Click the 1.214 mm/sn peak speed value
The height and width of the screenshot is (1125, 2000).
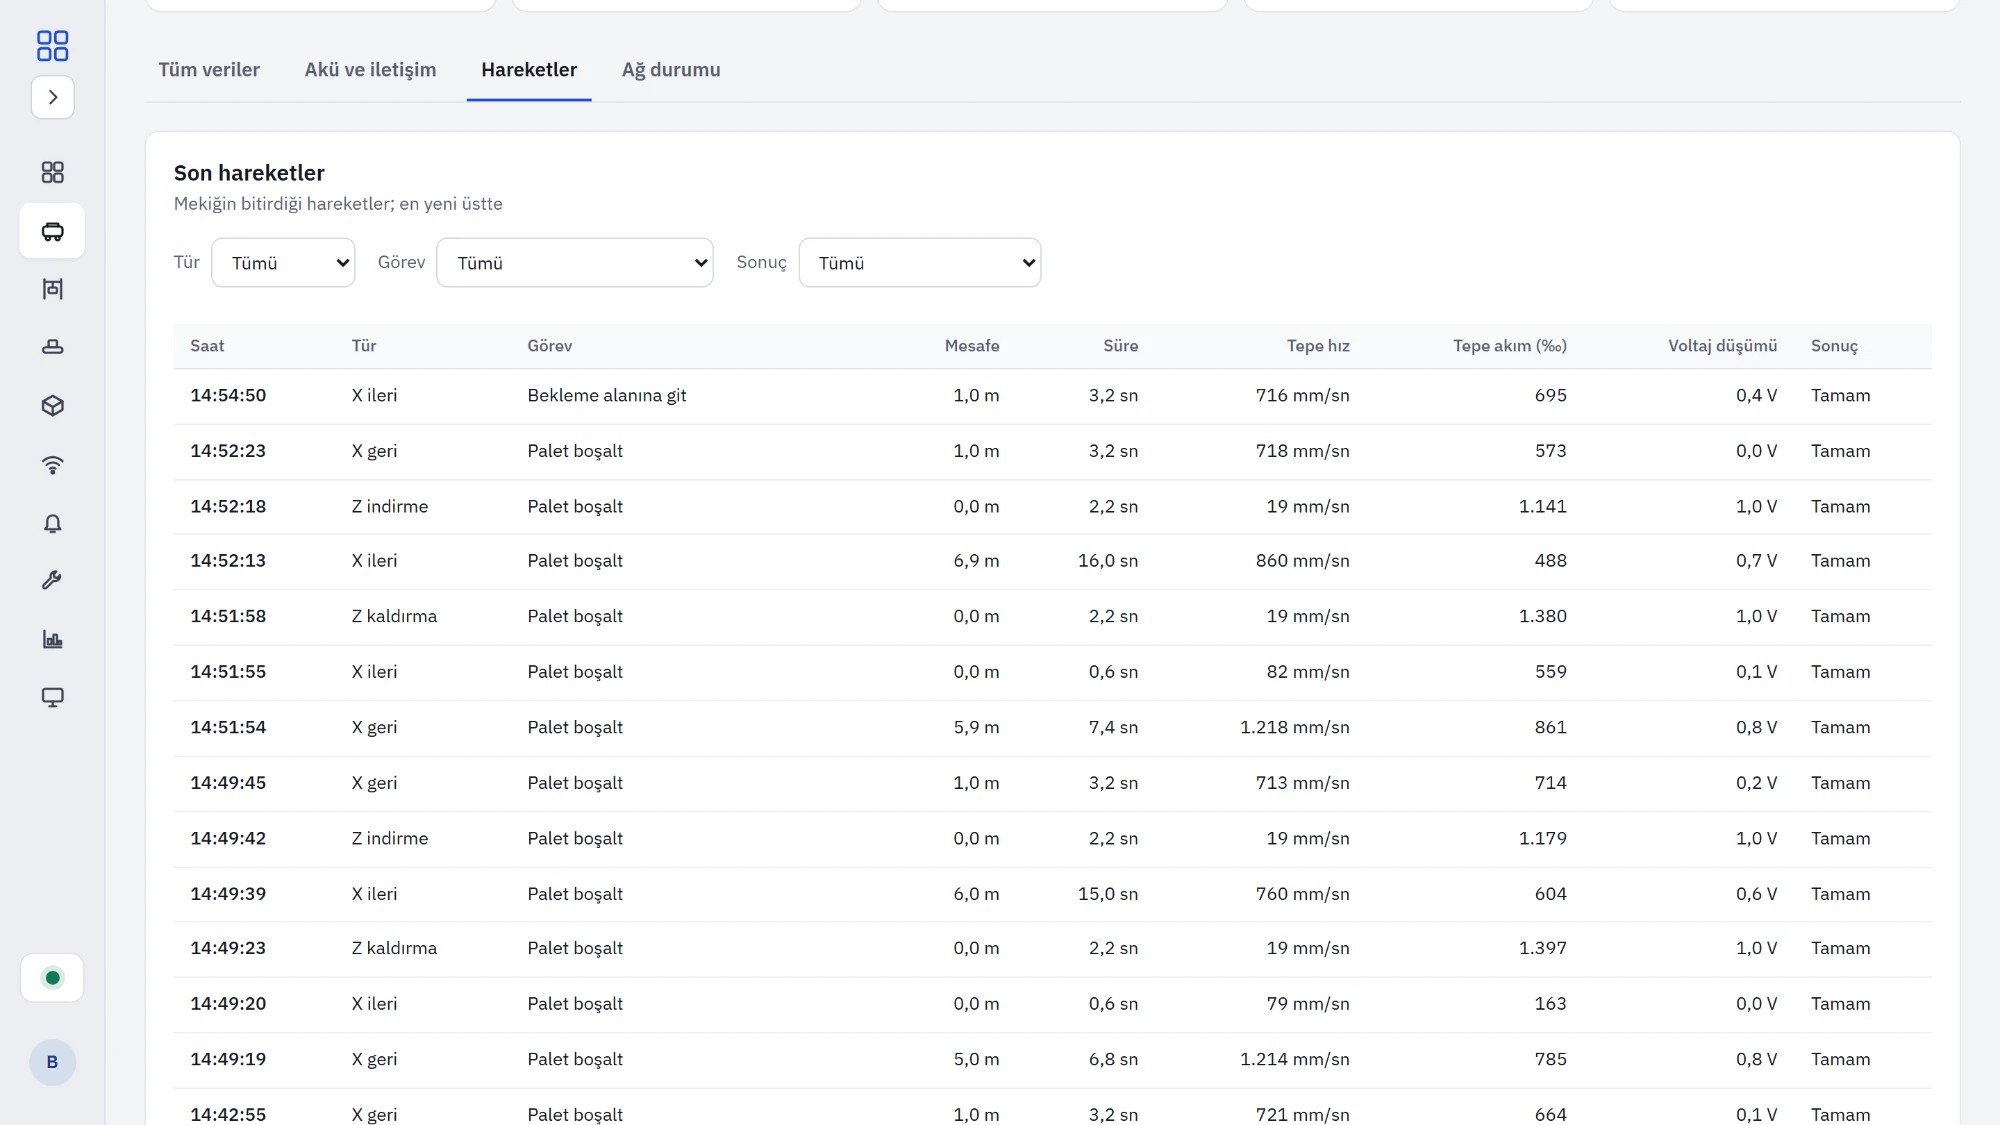1294,1059
